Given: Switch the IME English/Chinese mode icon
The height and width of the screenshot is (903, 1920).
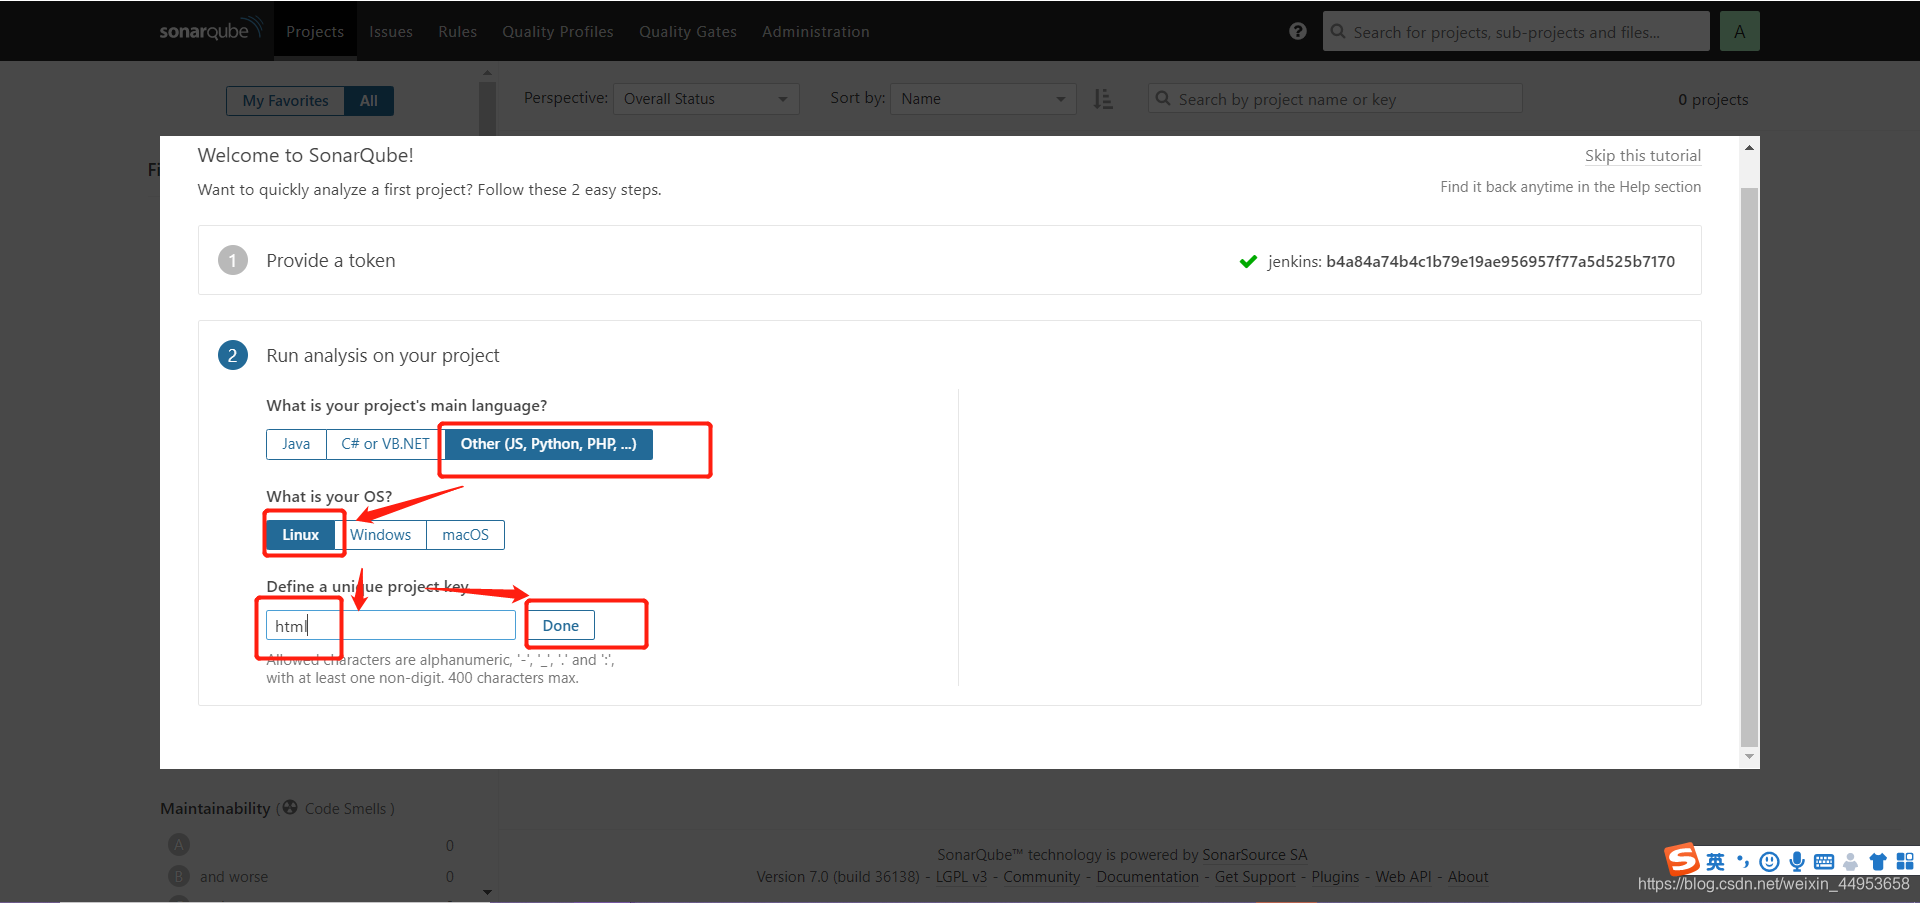Looking at the screenshot, I should pos(1715,862).
